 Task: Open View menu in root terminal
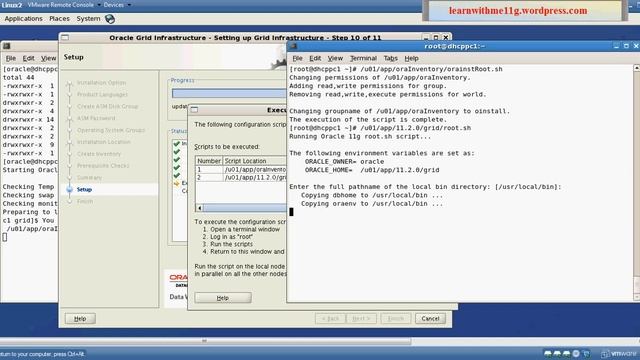click(x=335, y=58)
